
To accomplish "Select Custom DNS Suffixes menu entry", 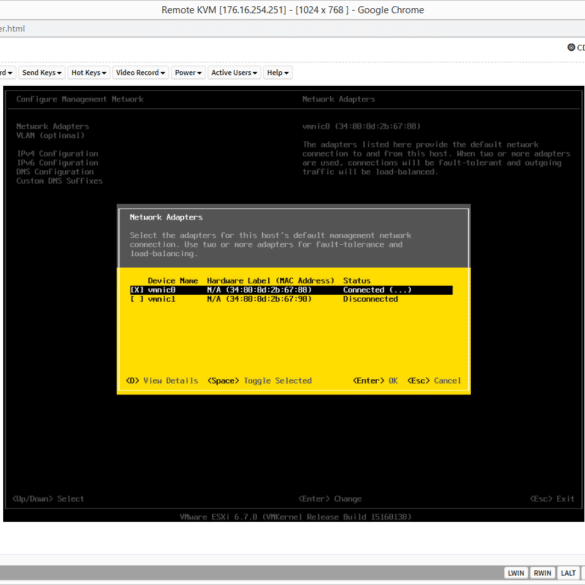I will click(x=59, y=181).
